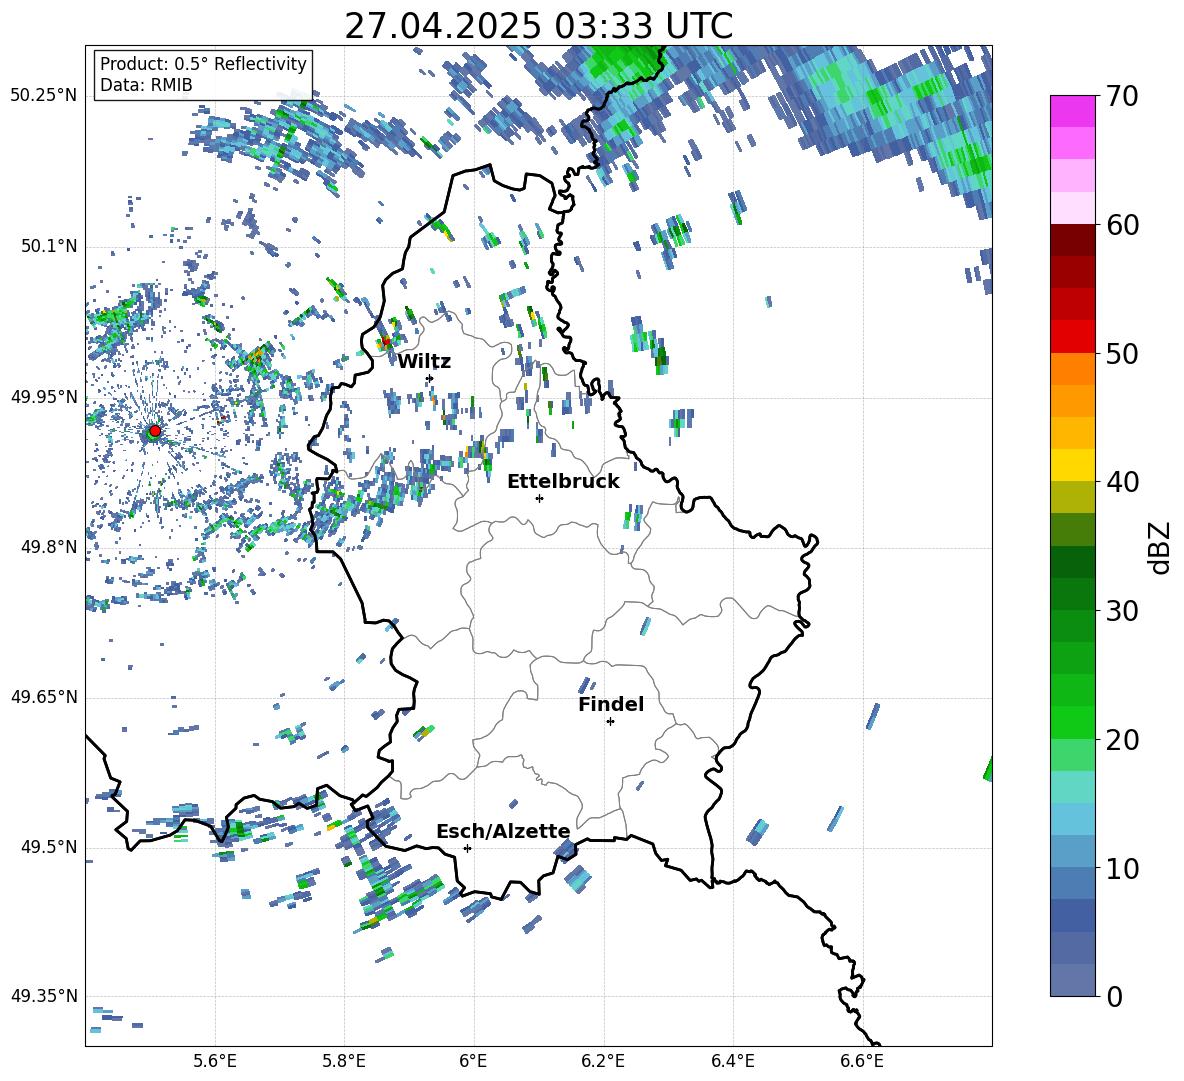Click the Data: RMIB text

(146, 85)
